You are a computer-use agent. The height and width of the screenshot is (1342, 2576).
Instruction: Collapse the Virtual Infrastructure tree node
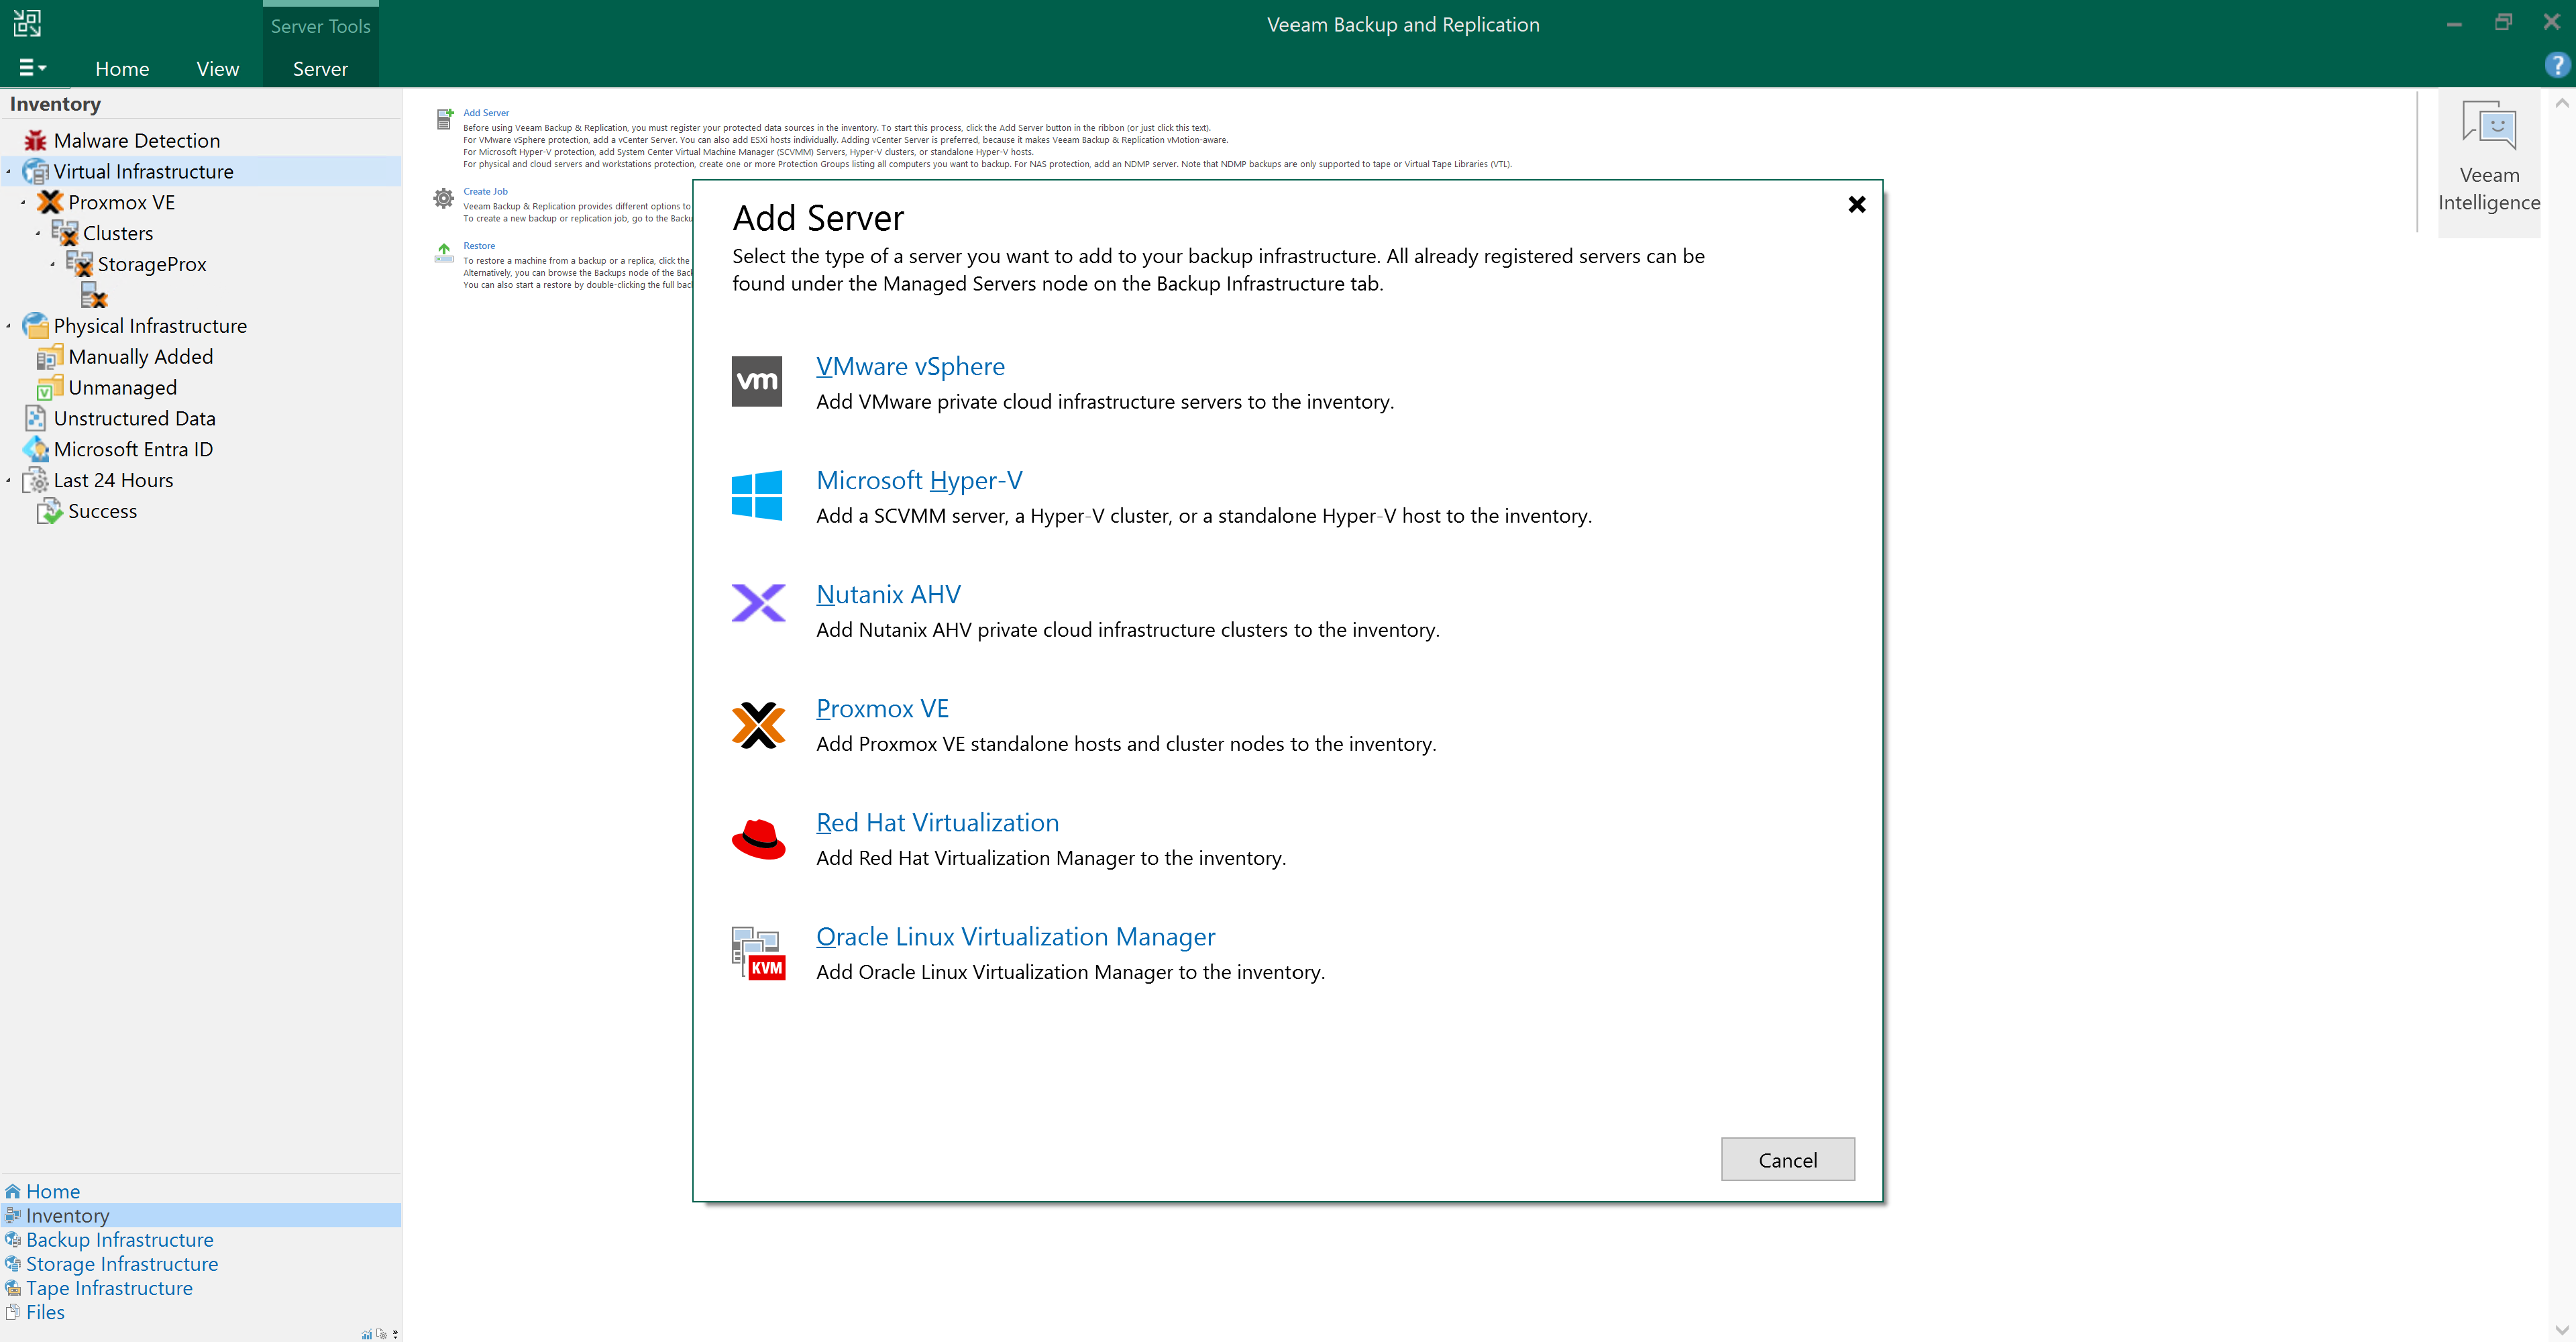pos(9,172)
